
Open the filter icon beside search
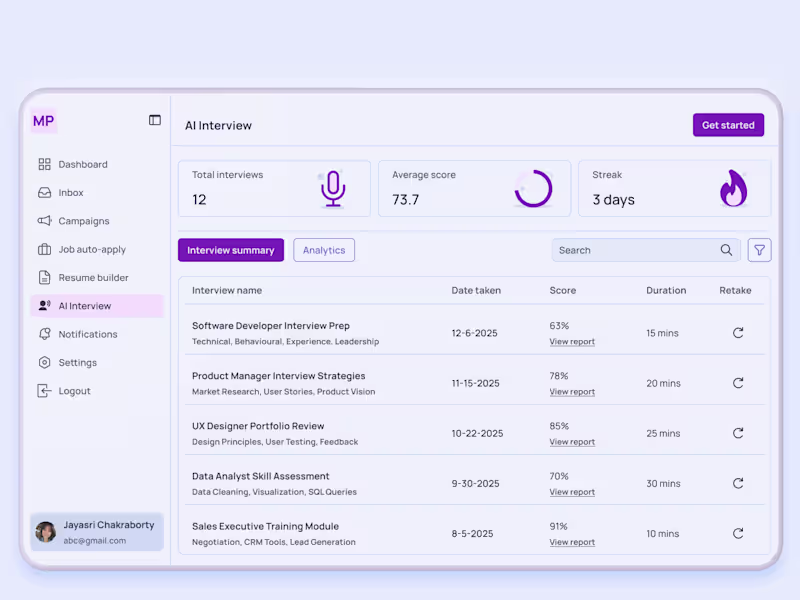(x=759, y=250)
